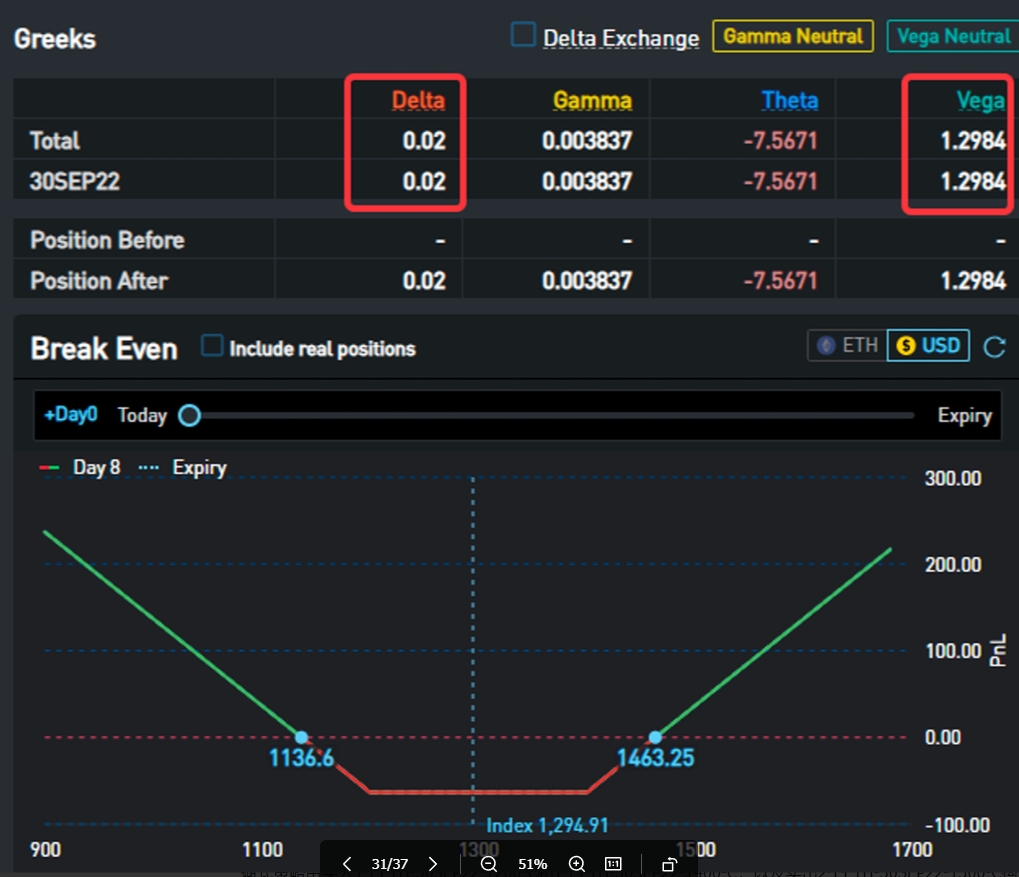Click the lower break-even point 1136.6
Screen dimensions: 1019x877
tap(301, 737)
